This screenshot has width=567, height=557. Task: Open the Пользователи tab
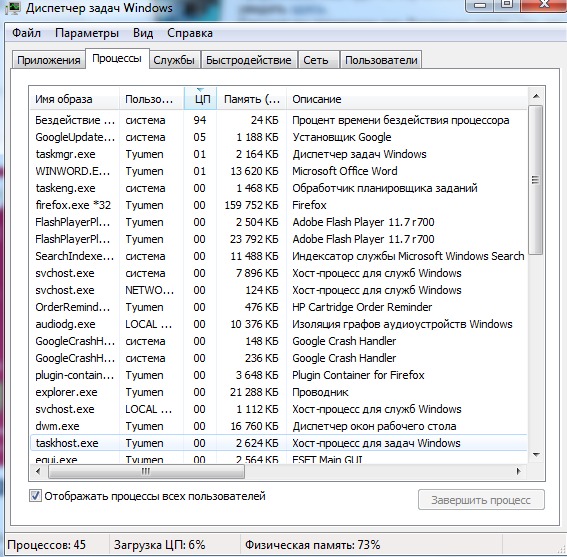tap(381, 60)
